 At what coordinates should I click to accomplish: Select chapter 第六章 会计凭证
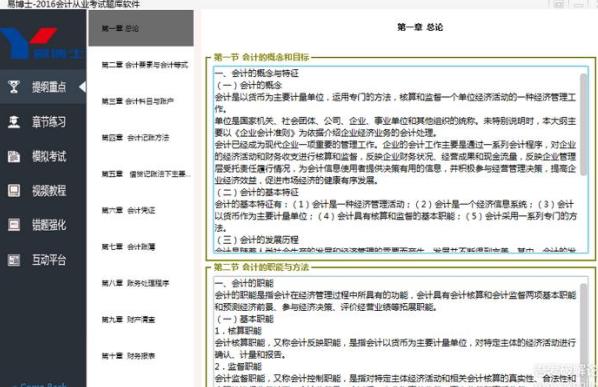coord(129,210)
